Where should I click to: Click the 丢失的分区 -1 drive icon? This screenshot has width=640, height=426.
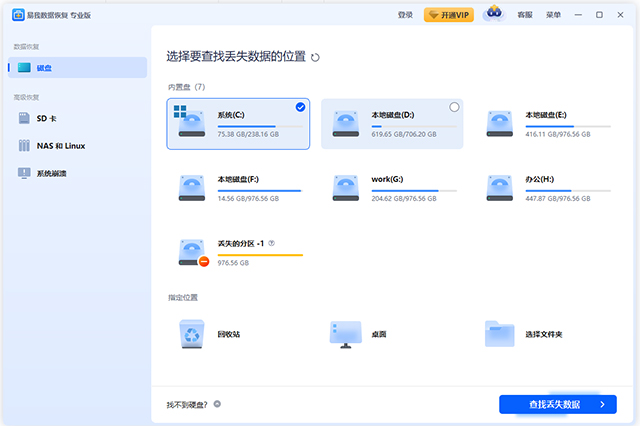click(x=194, y=253)
